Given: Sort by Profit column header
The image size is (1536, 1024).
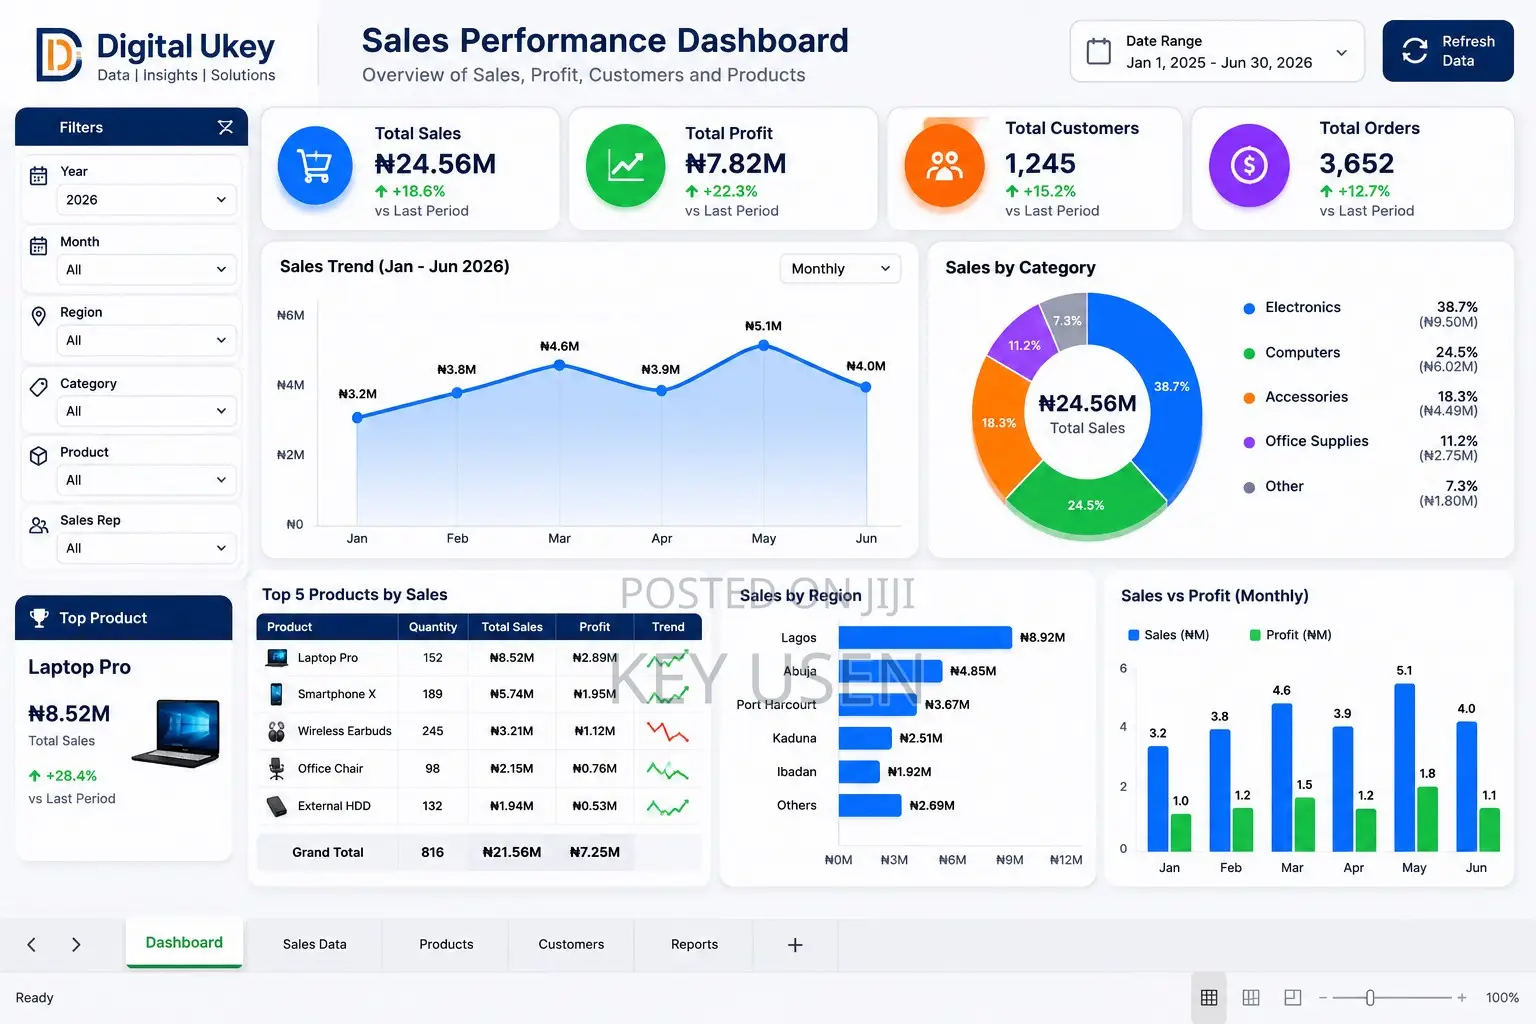Looking at the screenshot, I should coord(594,627).
